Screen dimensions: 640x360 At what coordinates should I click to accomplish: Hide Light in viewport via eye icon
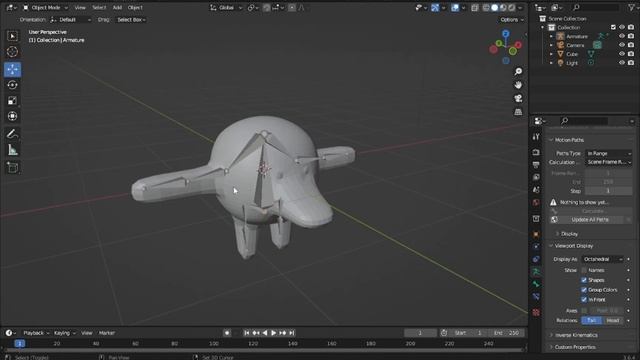click(x=622, y=63)
